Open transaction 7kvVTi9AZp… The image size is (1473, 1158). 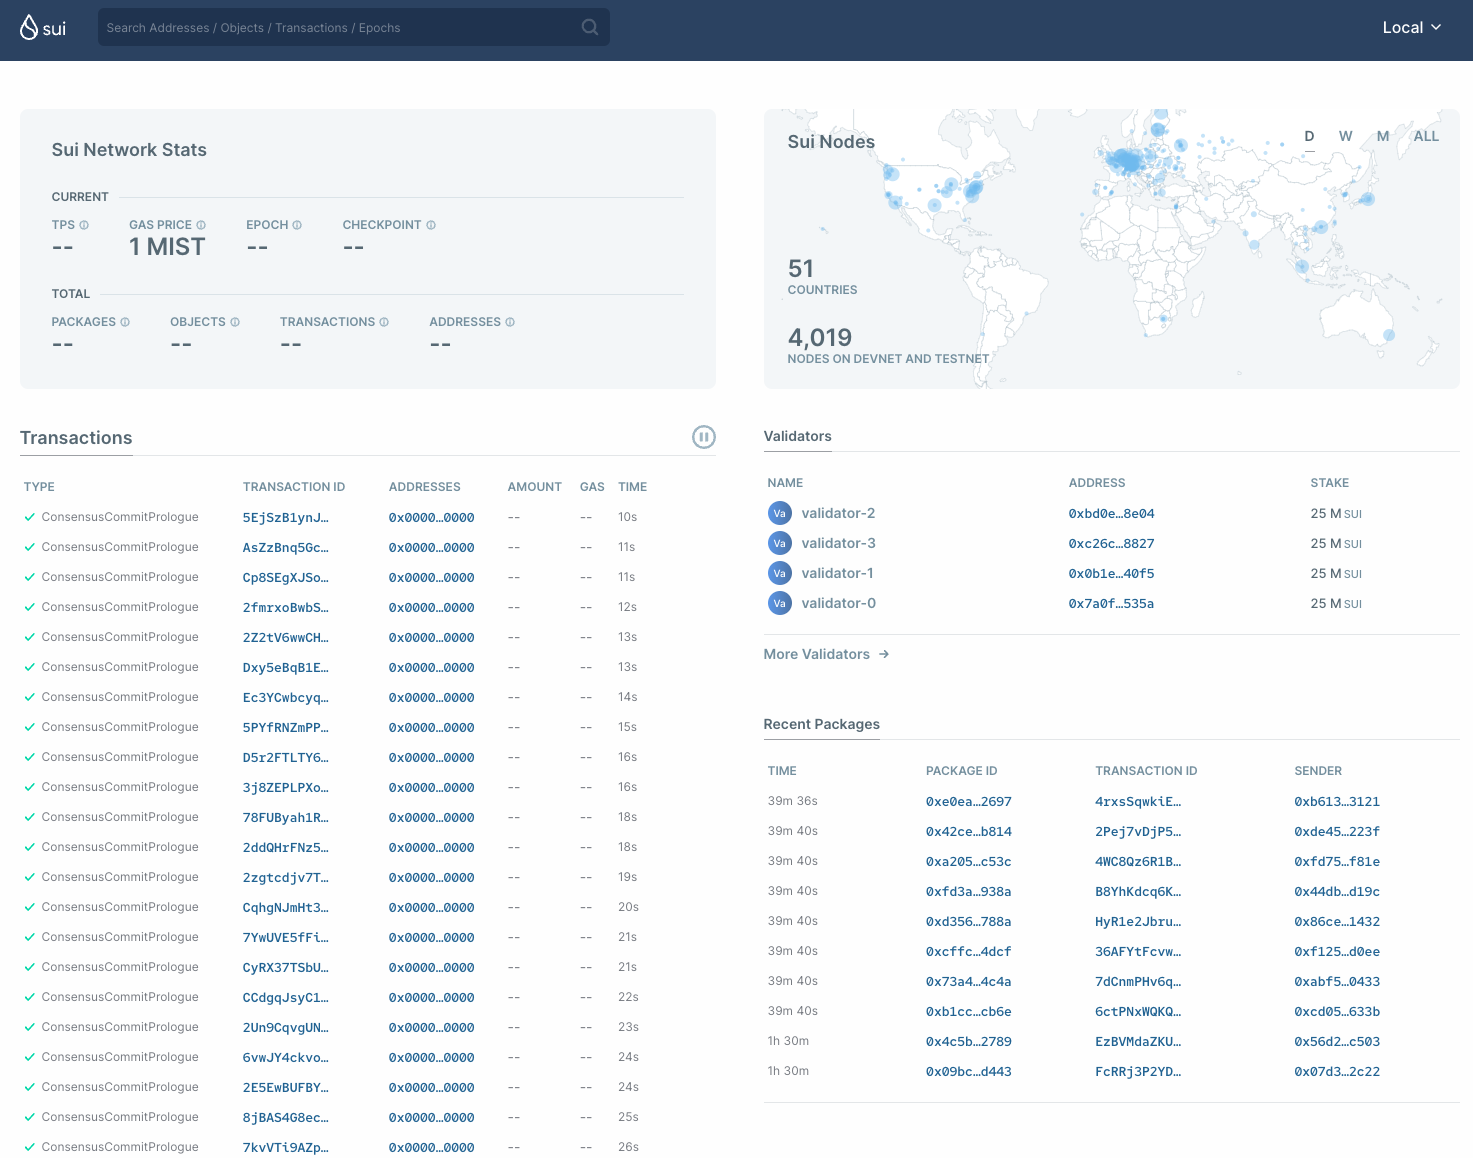click(286, 1147)
